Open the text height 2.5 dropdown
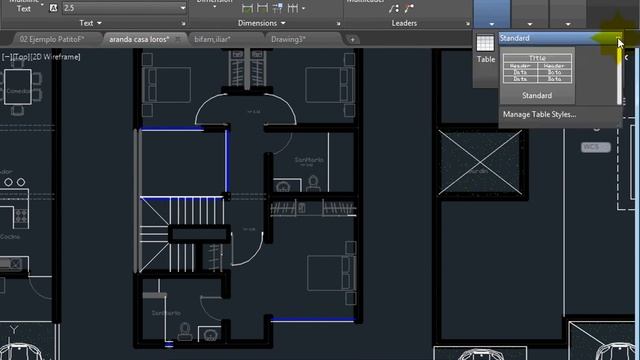Screen dimensions: 640x360 182,8
